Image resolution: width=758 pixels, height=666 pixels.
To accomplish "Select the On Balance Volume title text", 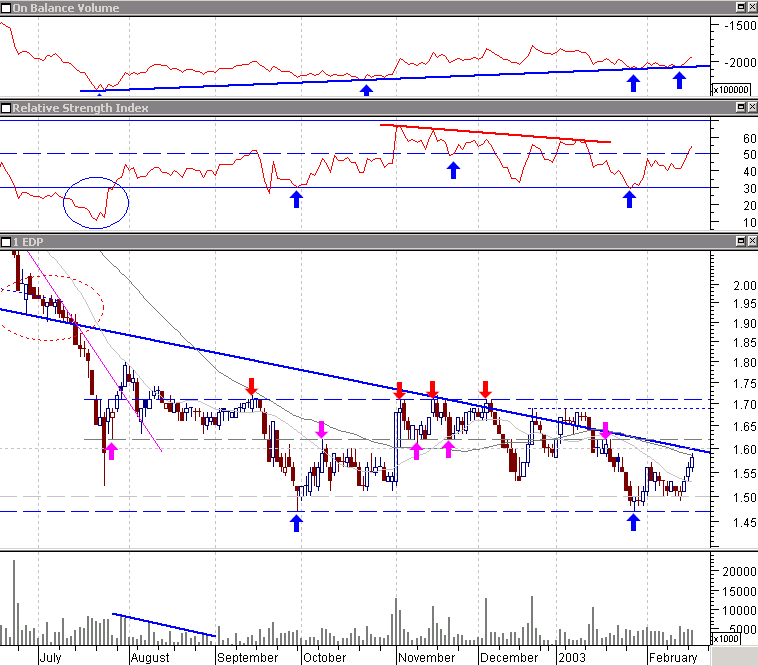I will click(66, 8).
